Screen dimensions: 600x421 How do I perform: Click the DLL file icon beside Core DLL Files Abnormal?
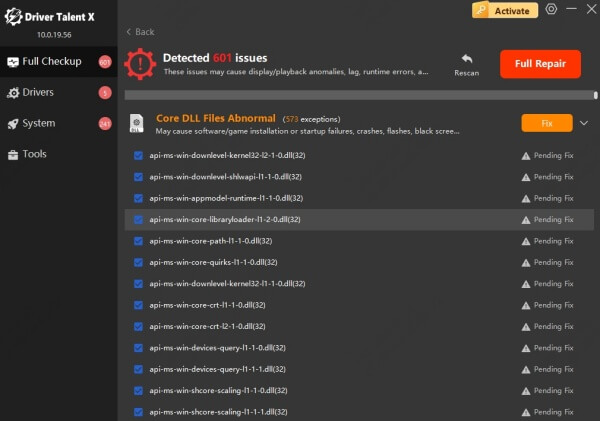coord(137,123)
